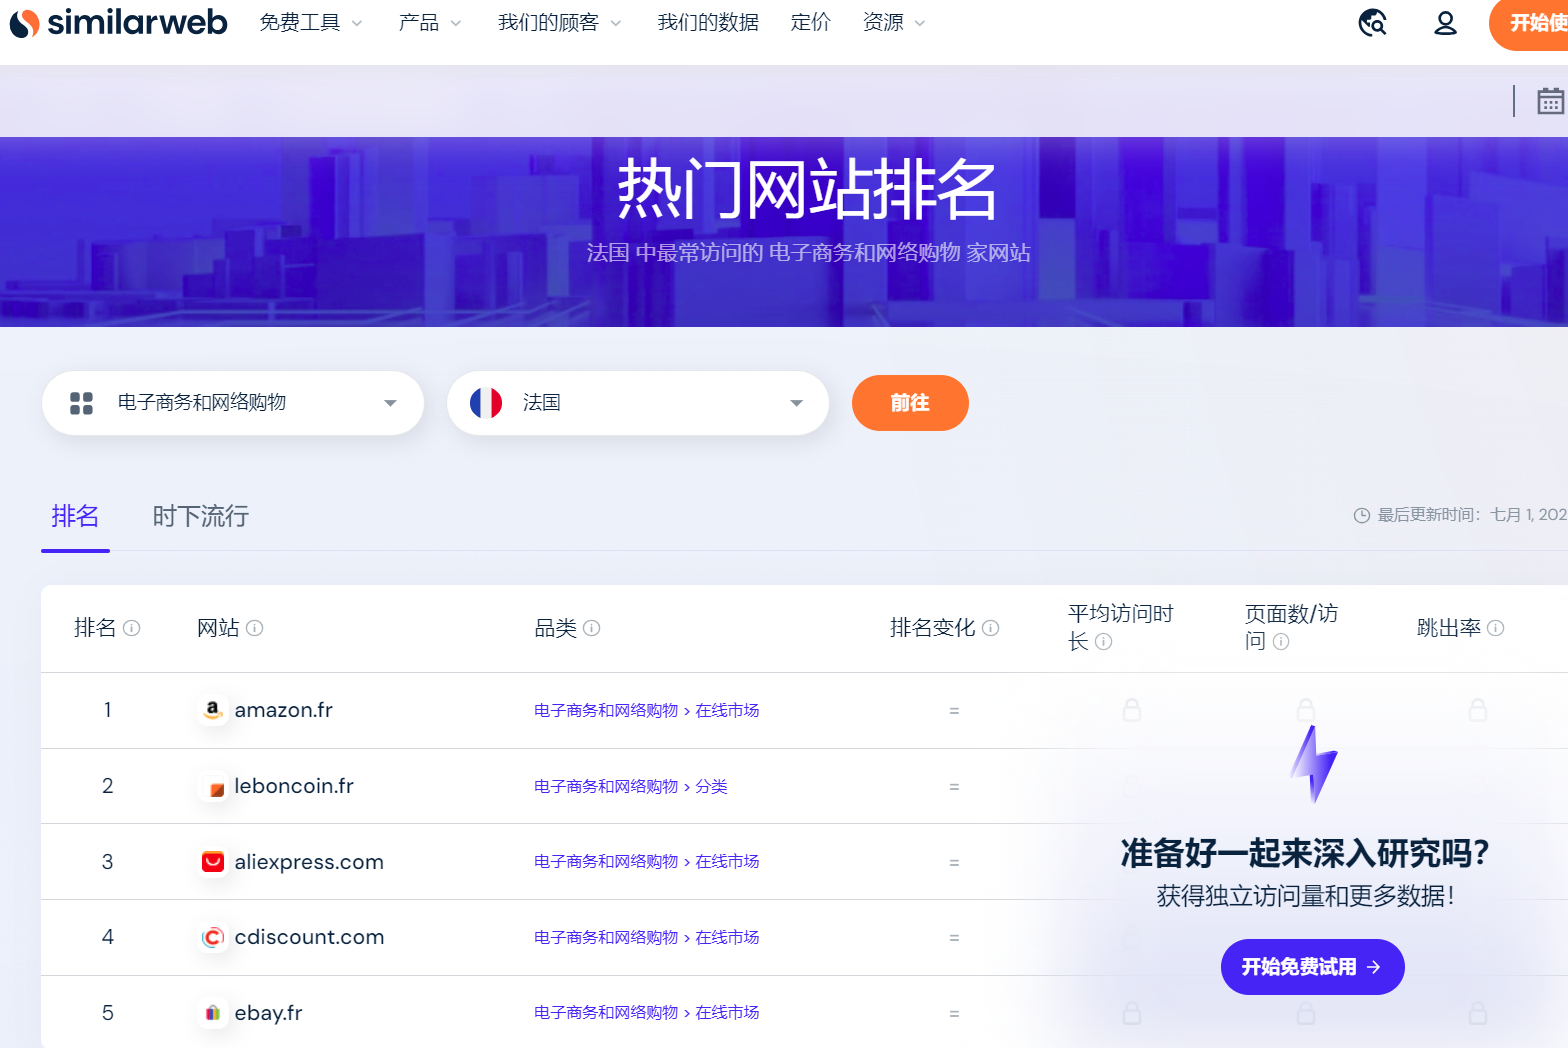Open the user account icon
This screenshot has width=1568, height=1048.
point(1445,22)
